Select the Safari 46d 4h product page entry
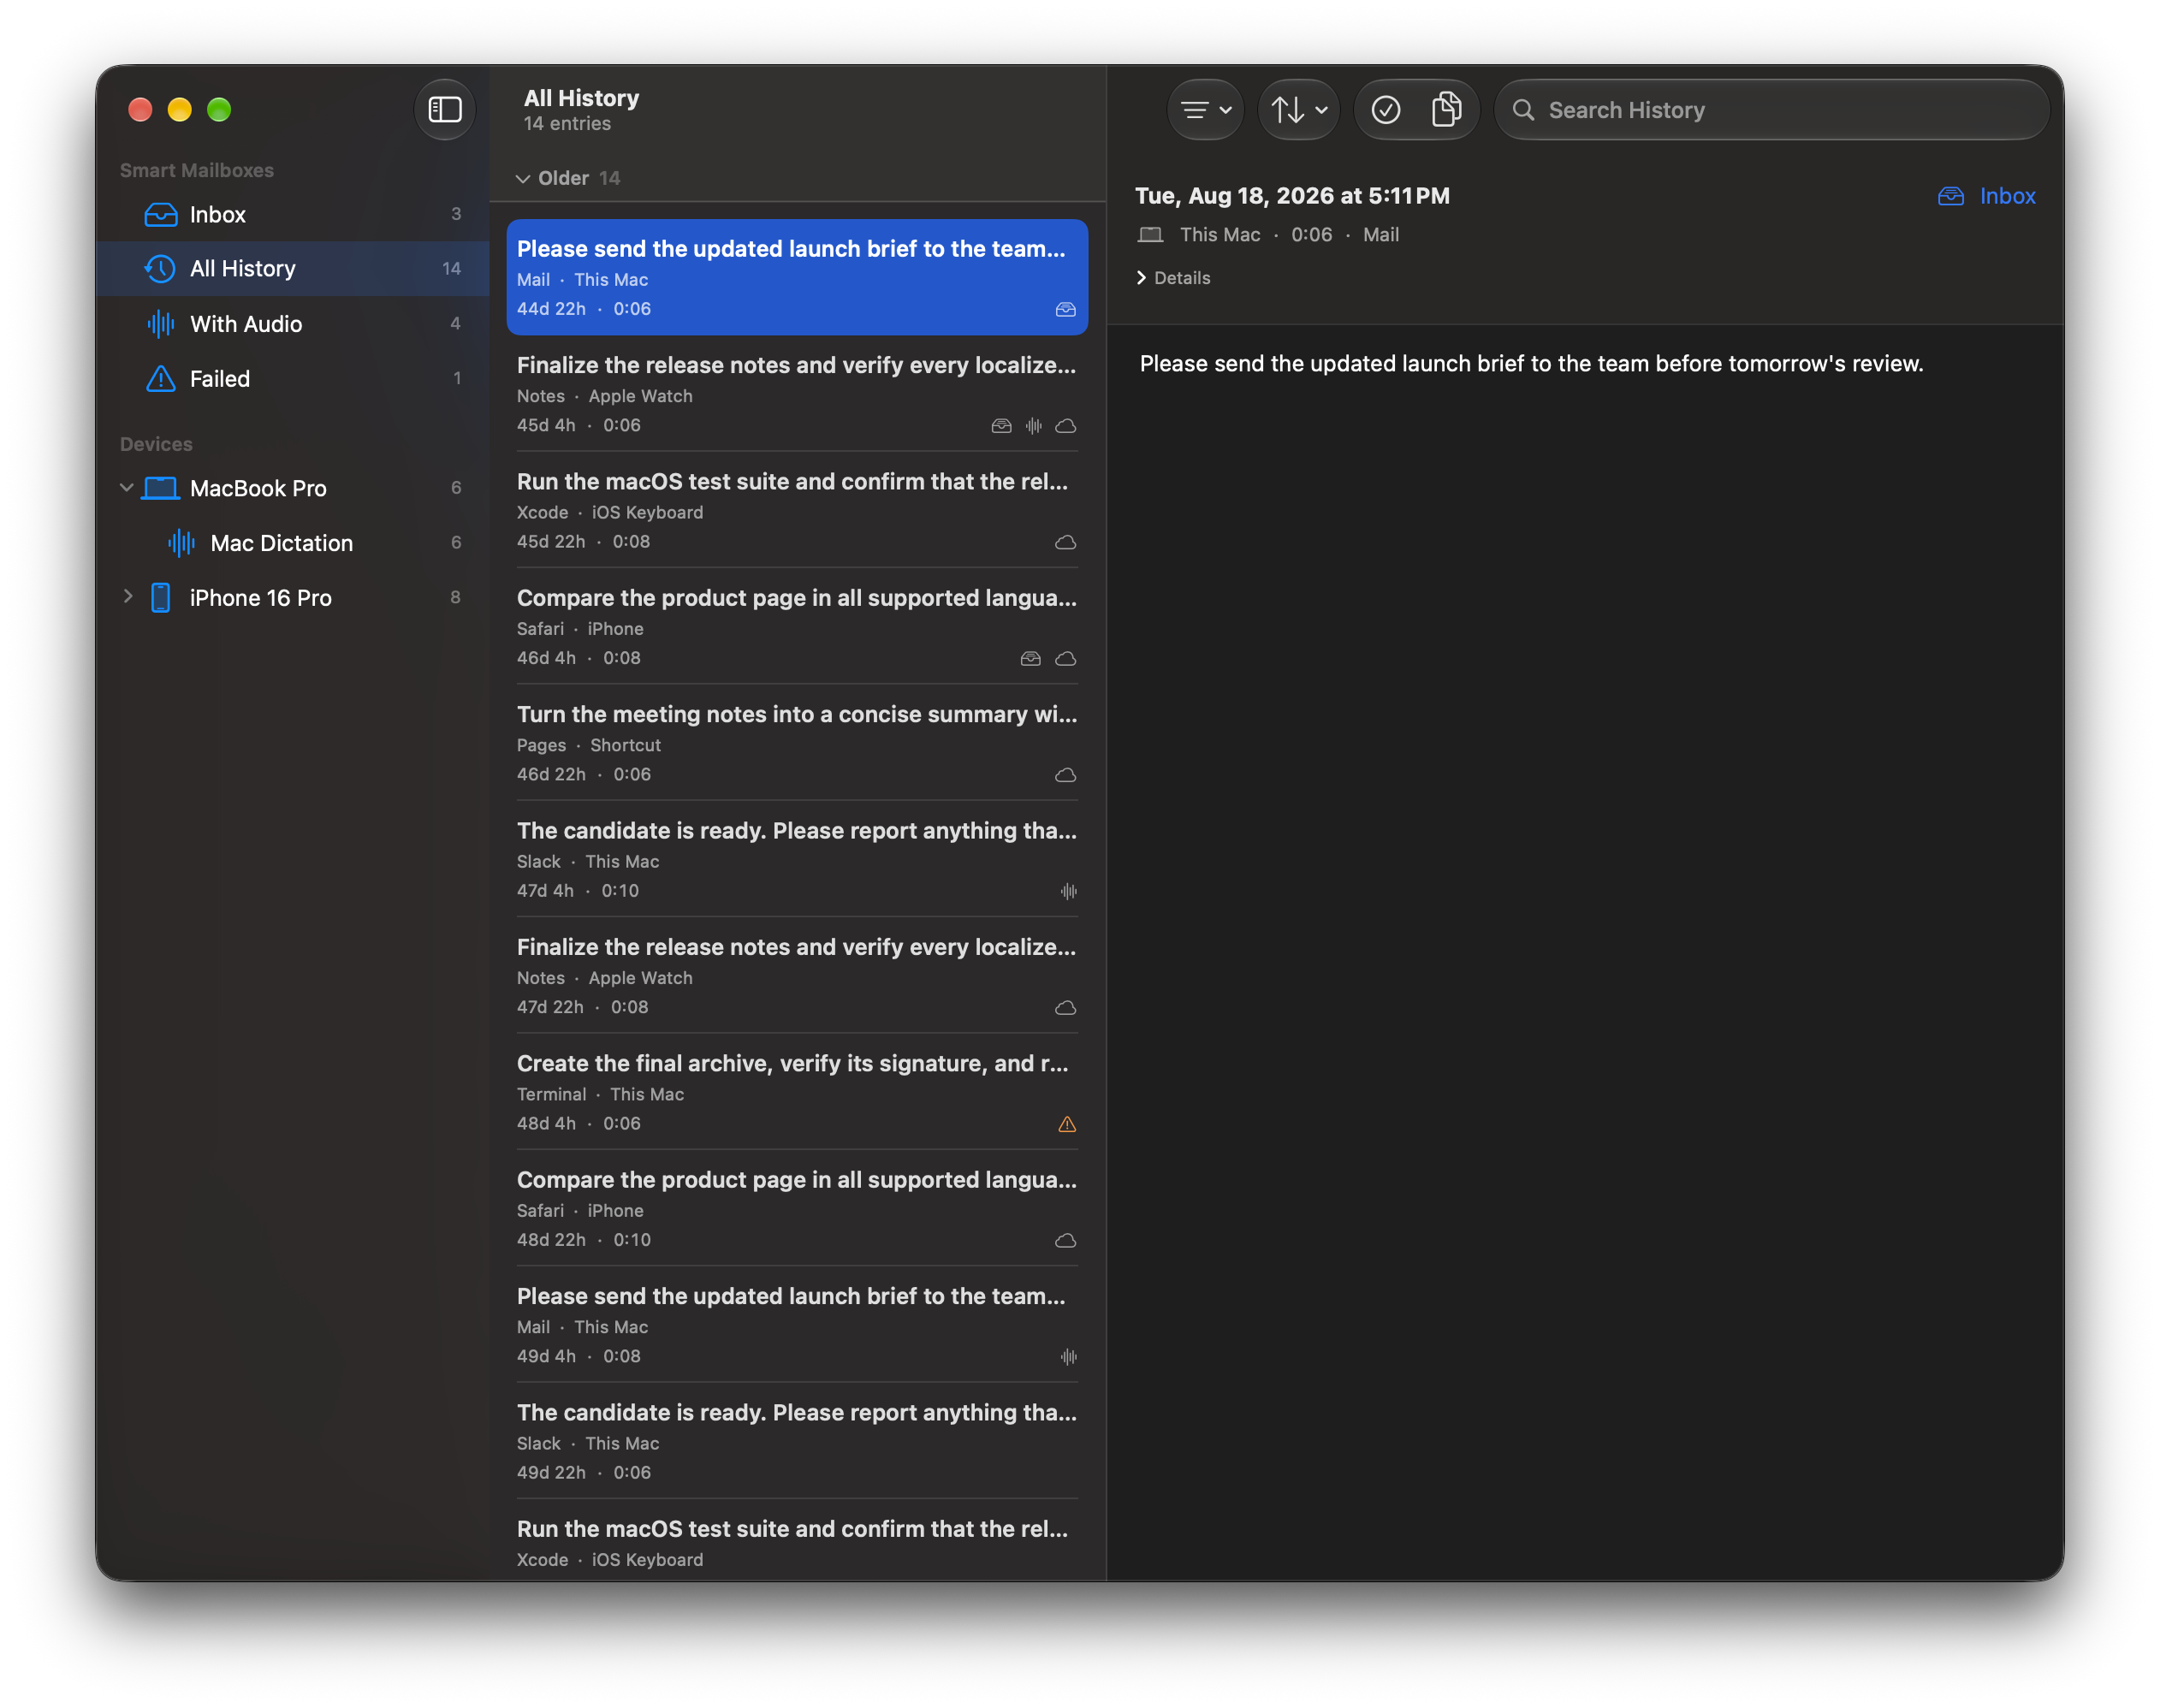 796,627
